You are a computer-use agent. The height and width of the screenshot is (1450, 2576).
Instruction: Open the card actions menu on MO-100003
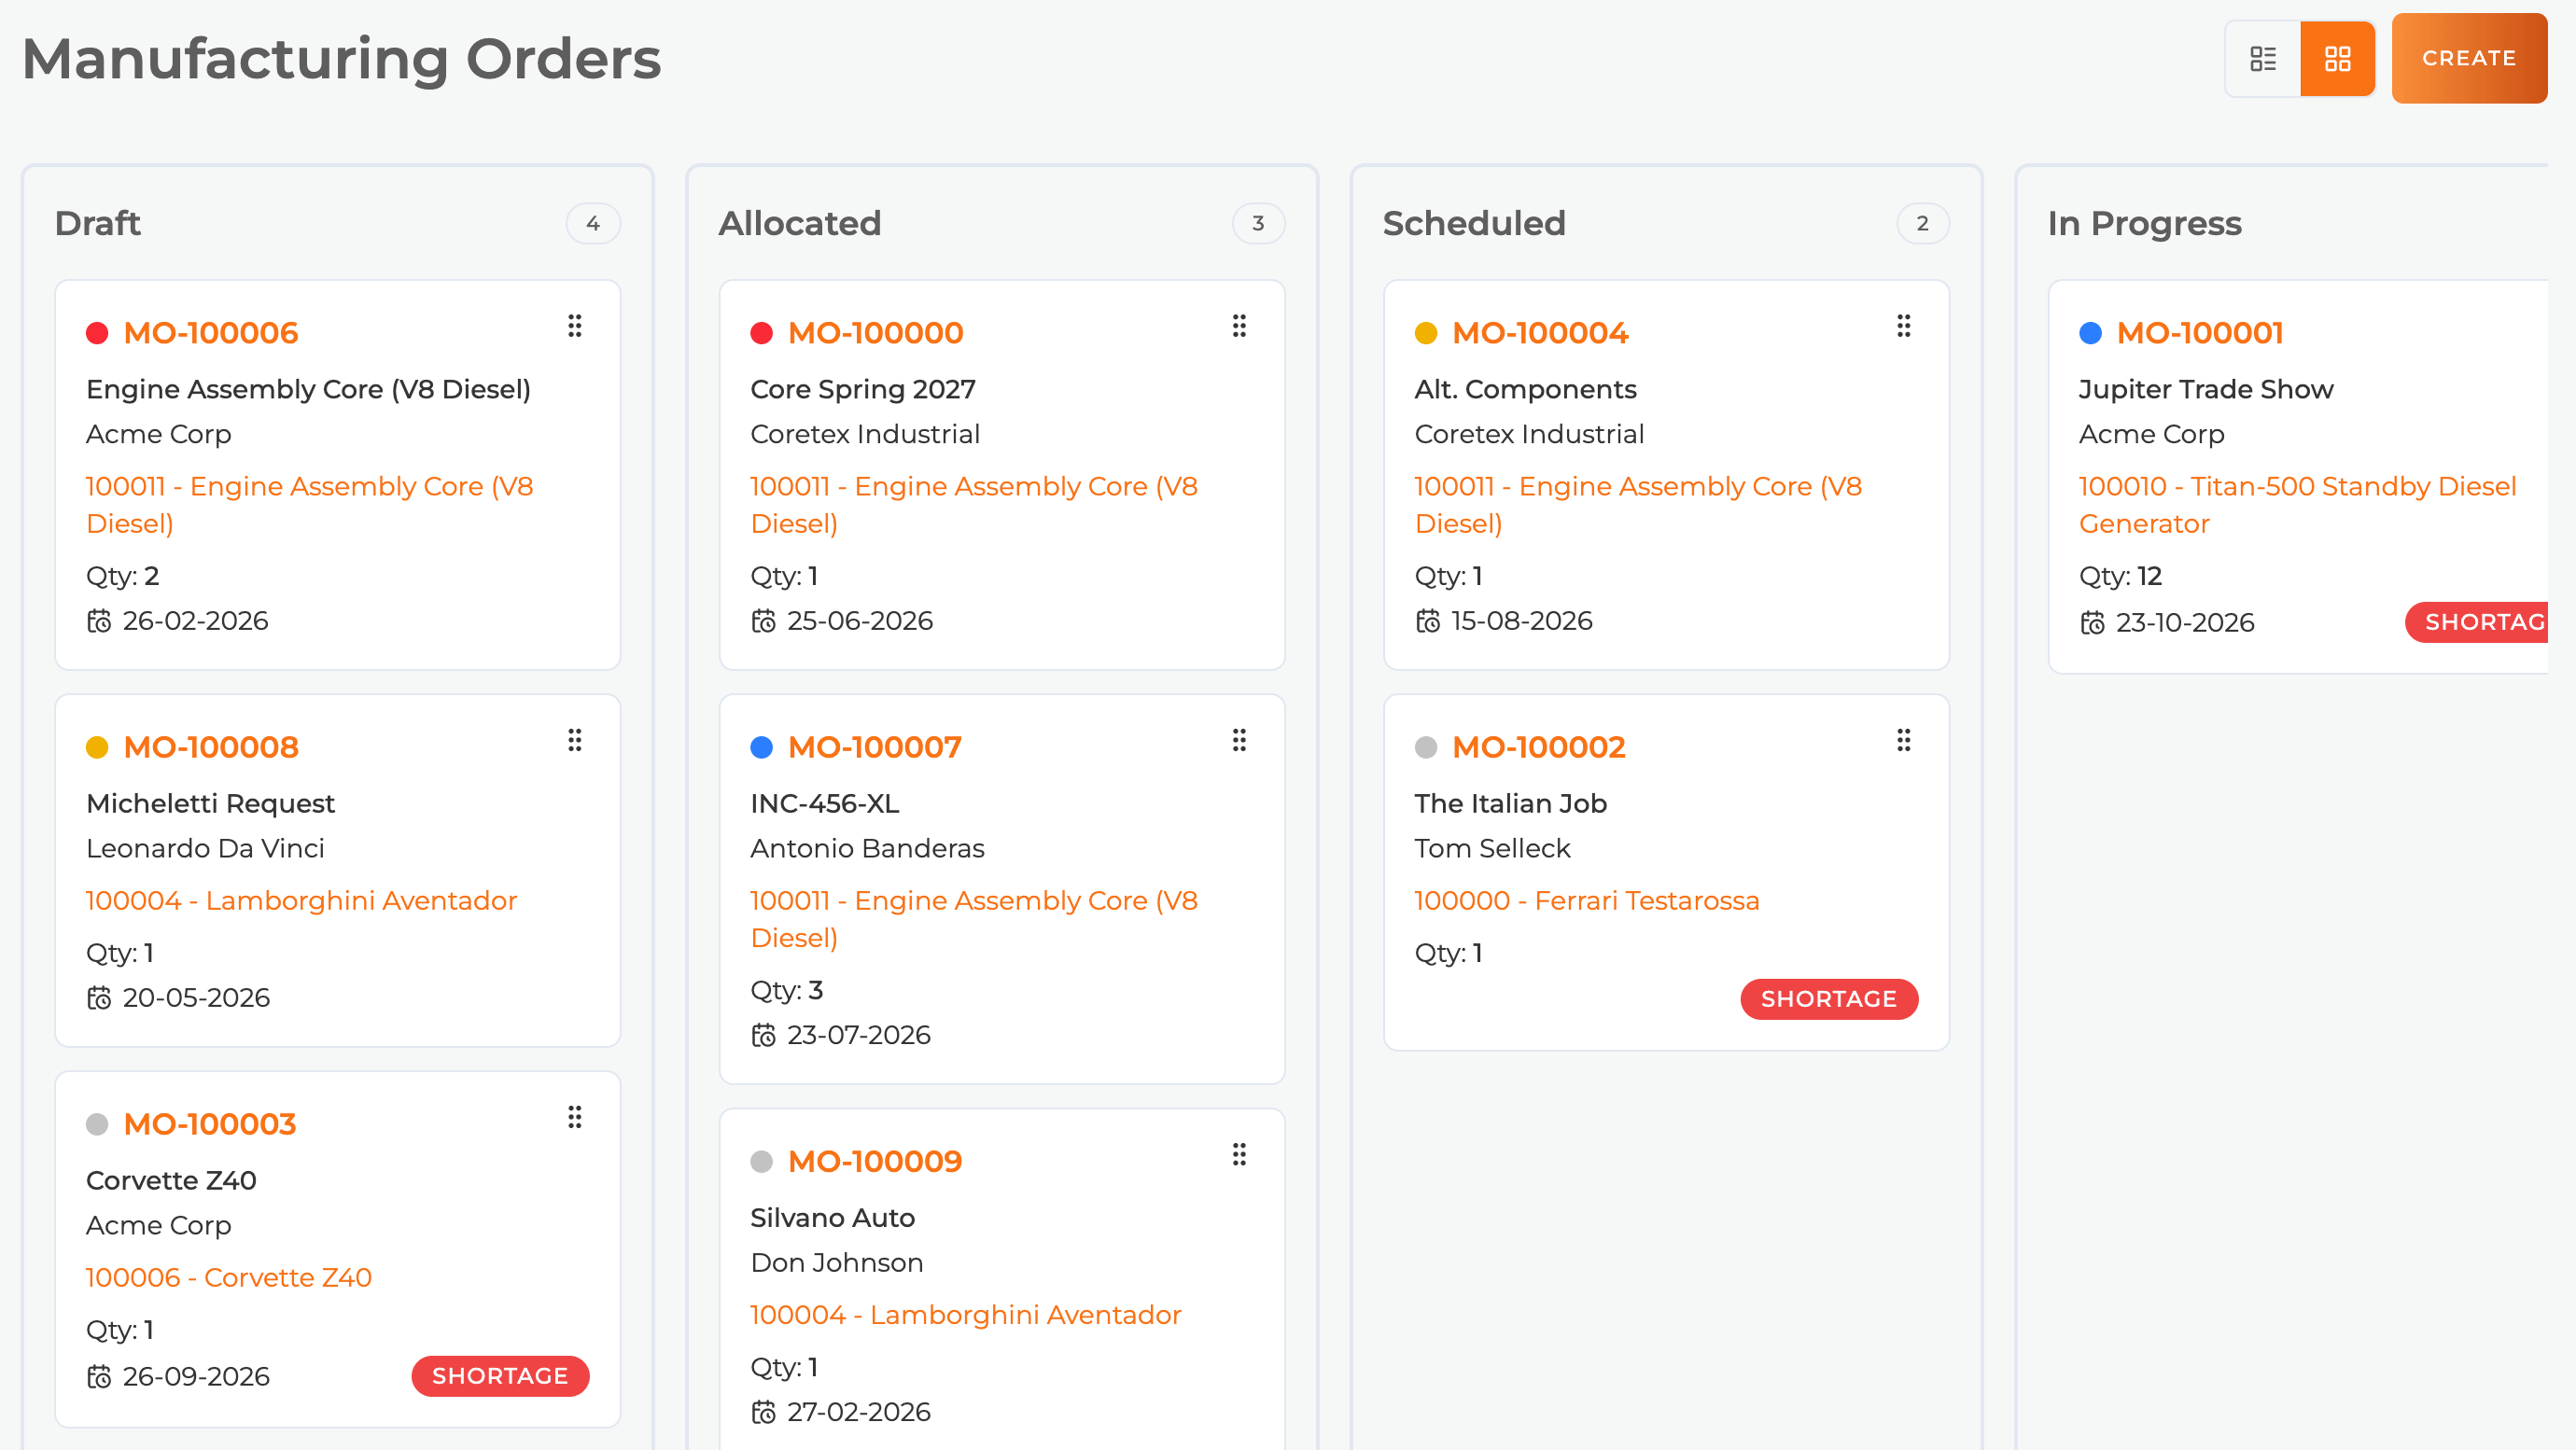(575, 1117)
